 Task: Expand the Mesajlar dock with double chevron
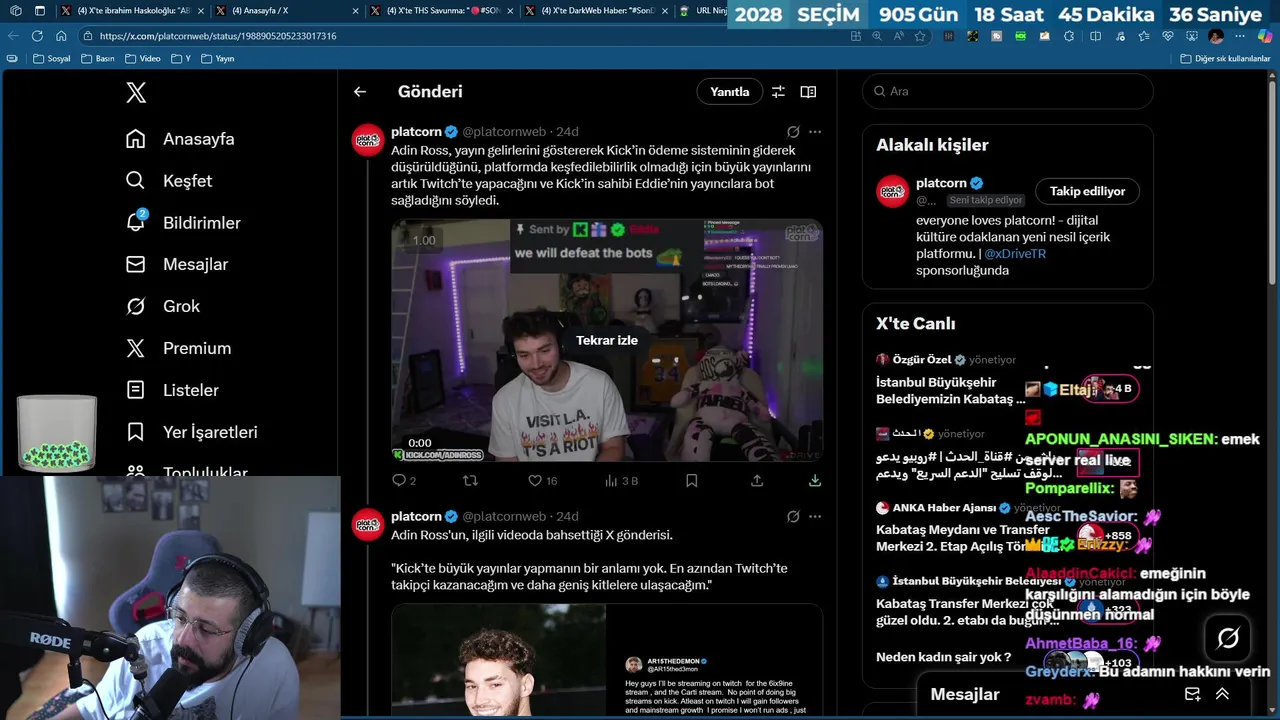coord(1222,694)
